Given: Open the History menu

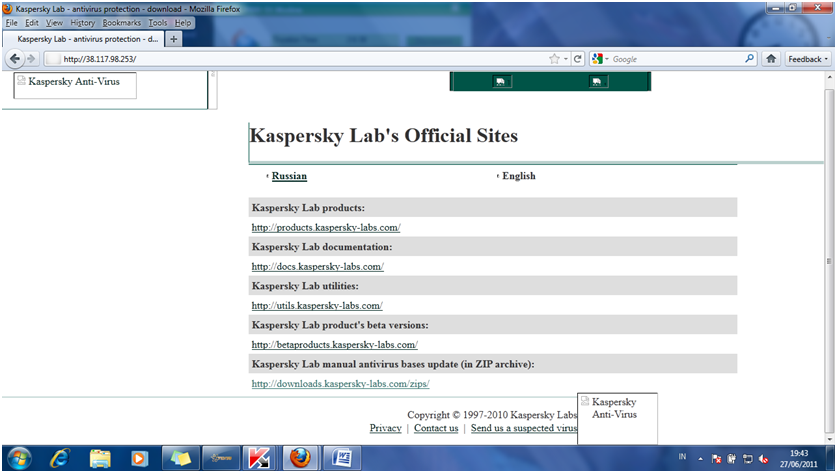Looking at the screenshot, I should pos(83,22).
